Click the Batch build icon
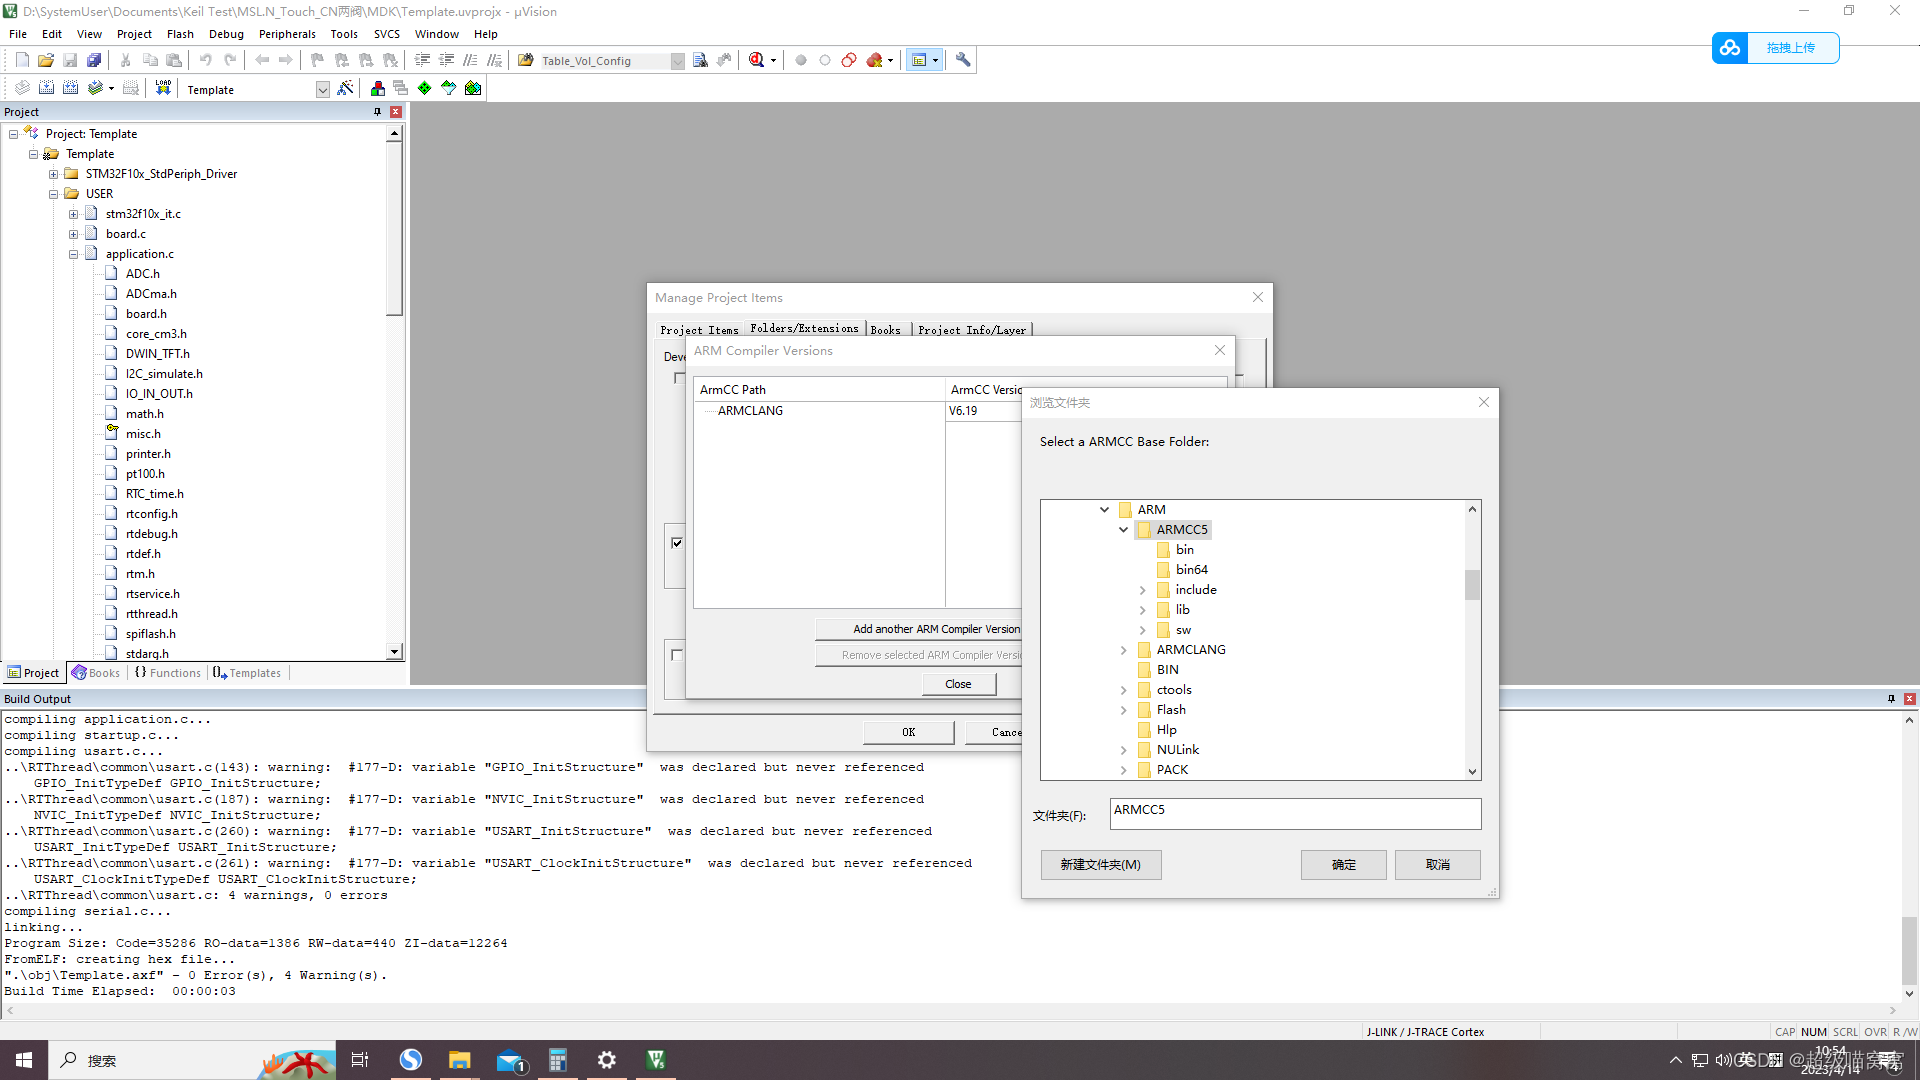The image size is (1920, 1080). (95, 88)
